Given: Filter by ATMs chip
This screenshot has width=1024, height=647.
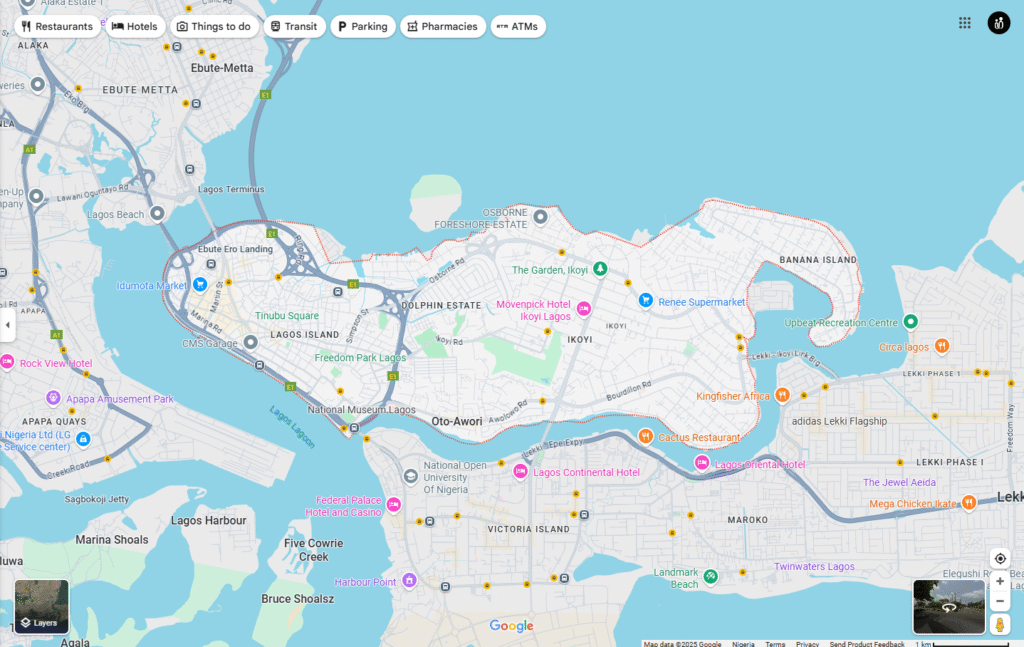Looking at the screenshot, I should 518,27.
